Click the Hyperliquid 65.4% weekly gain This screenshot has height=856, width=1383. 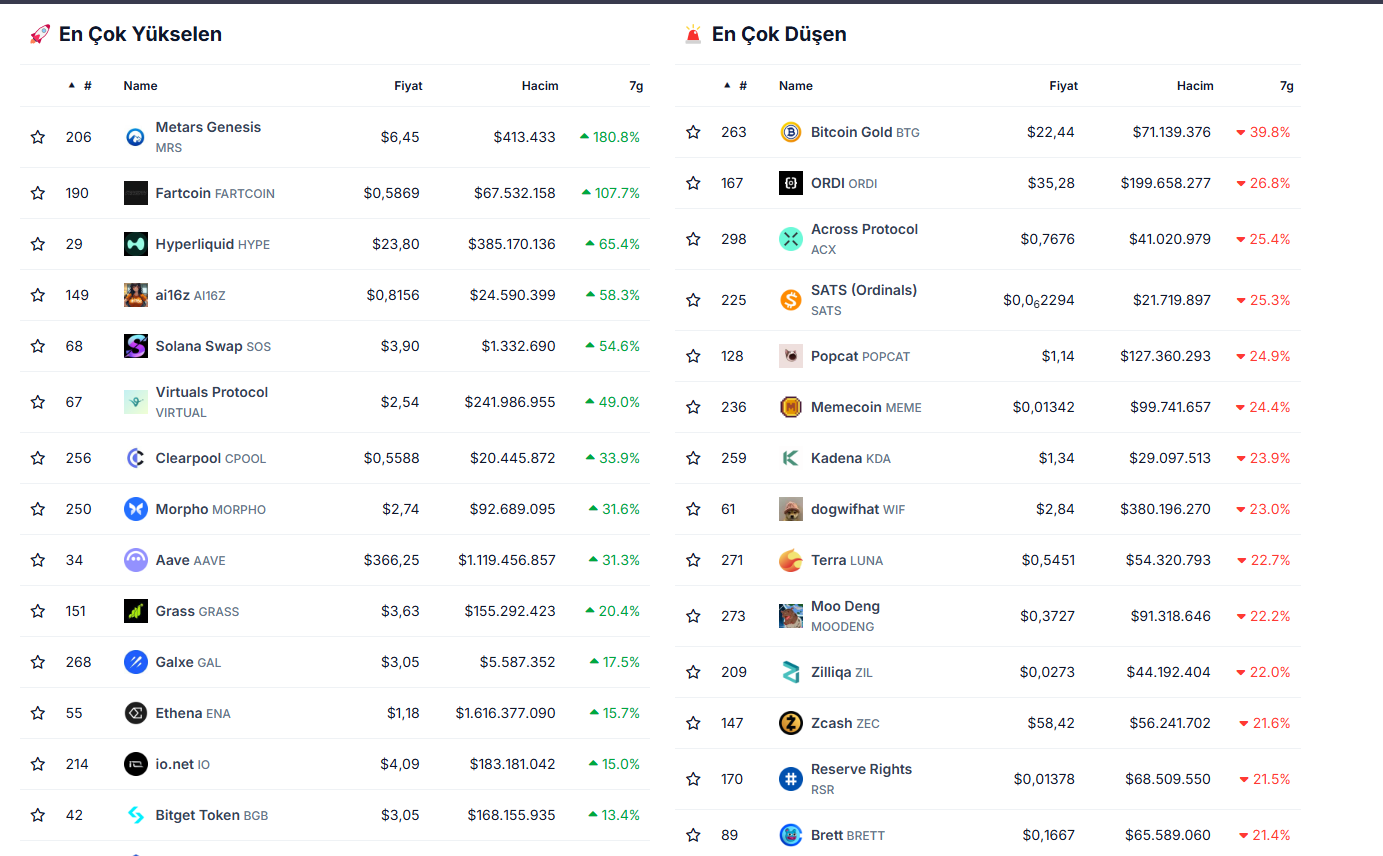(x=612, y=244)
